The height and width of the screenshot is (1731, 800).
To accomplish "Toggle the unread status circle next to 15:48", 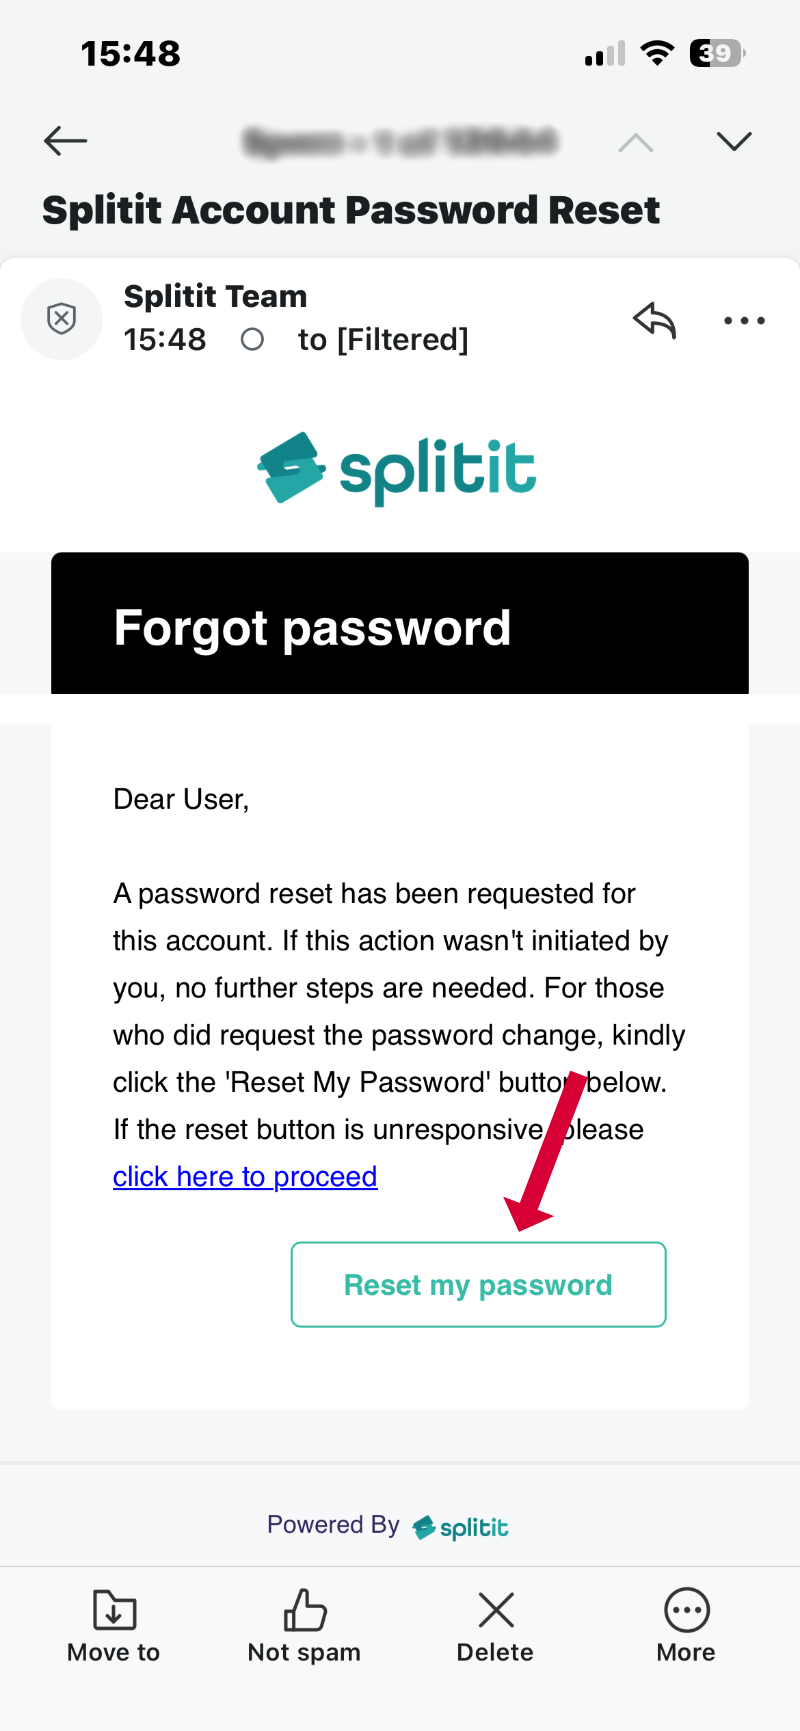I will [x=252, y=339].
